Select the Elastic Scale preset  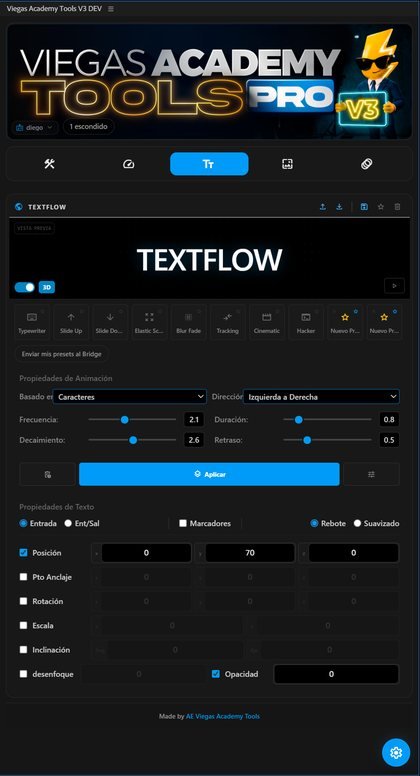coord(149,322)
